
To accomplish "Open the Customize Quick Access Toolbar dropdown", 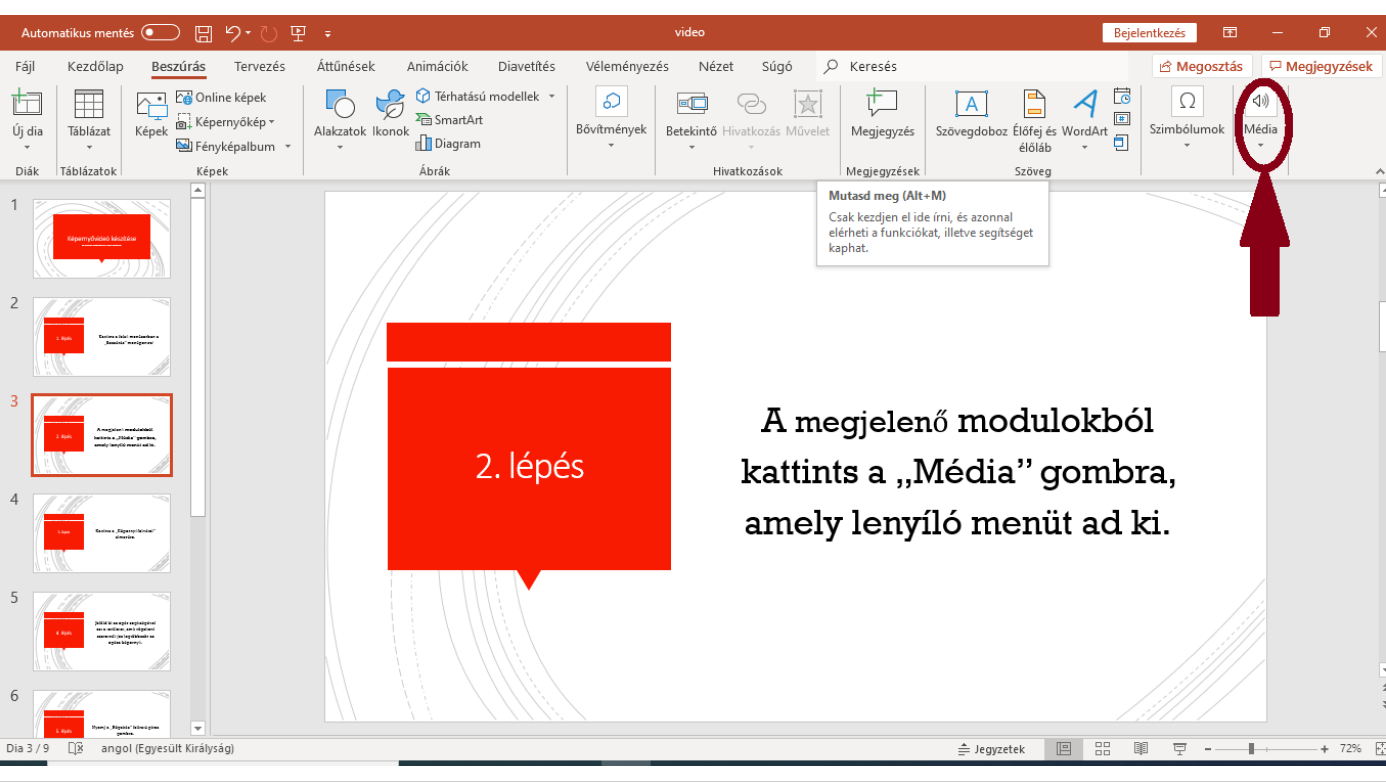I will coord(328,34).
